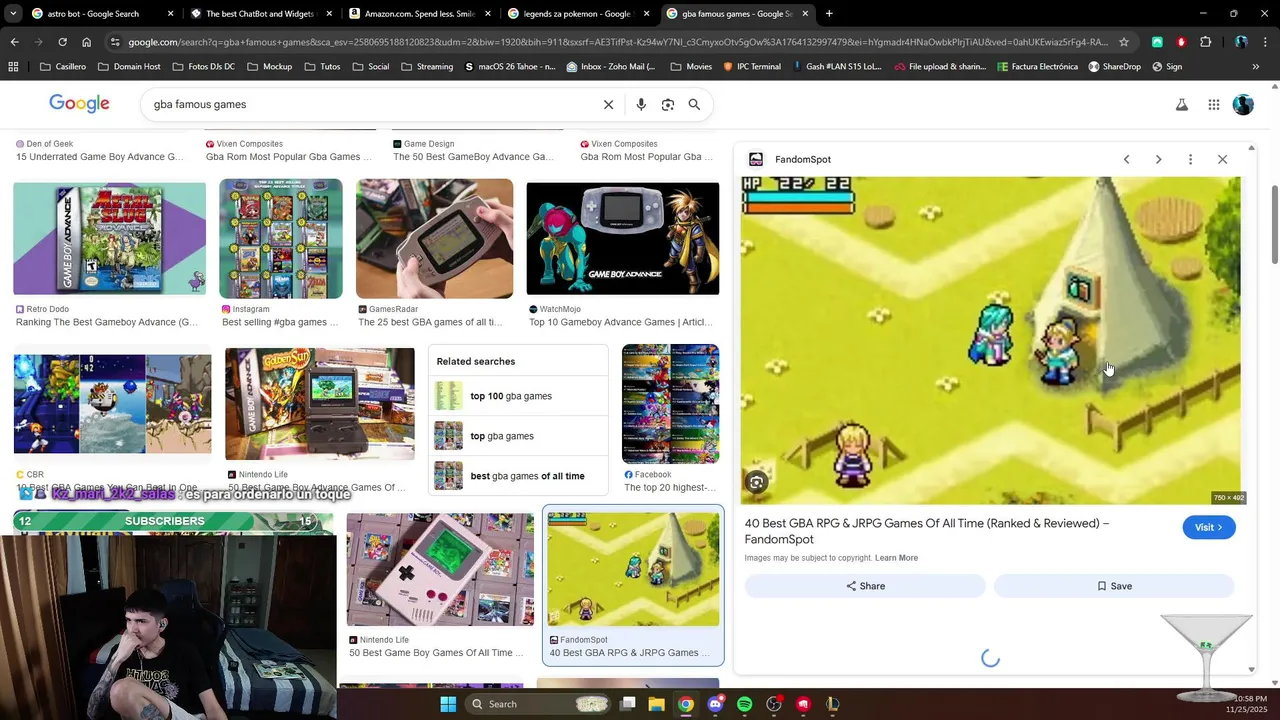
Task: Click the Google logo
Action: tap(79, 104)
